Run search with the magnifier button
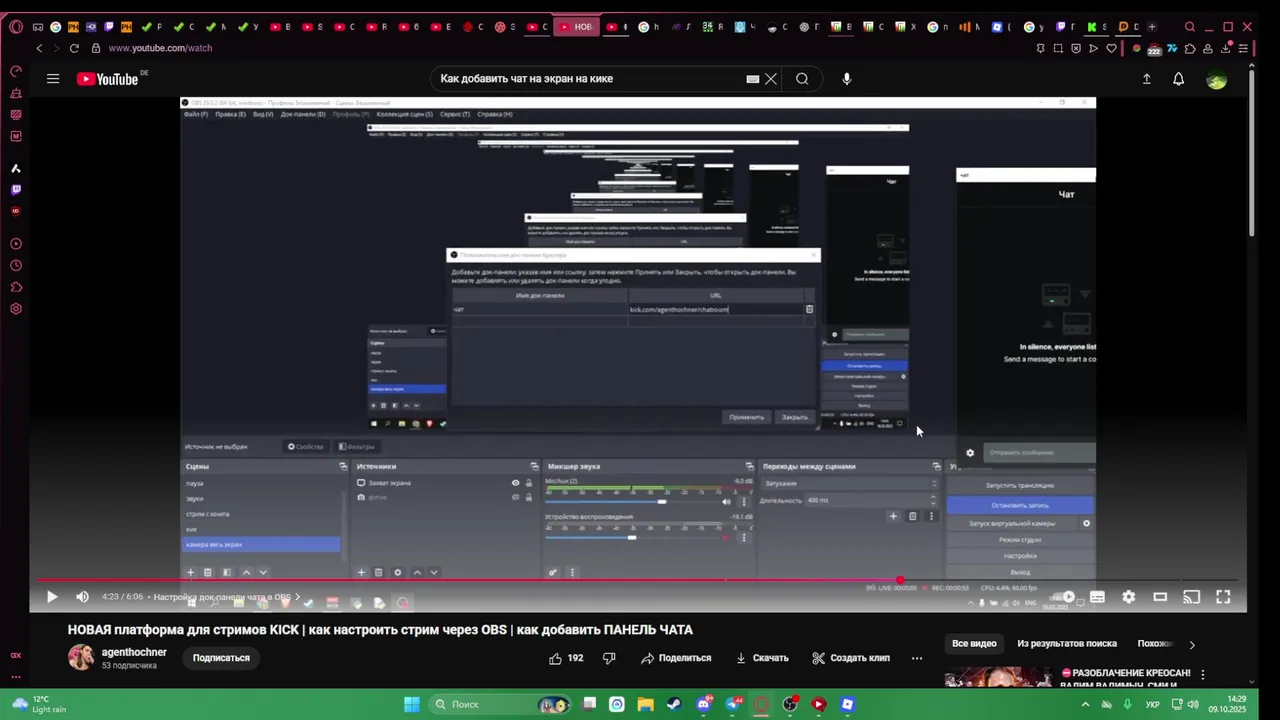 pyautogui.click(x=802, y=79)
